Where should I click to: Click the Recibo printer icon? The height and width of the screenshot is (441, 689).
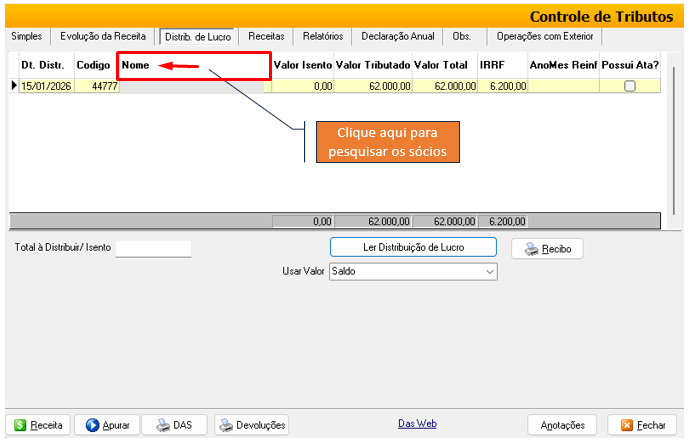(532, 249)
